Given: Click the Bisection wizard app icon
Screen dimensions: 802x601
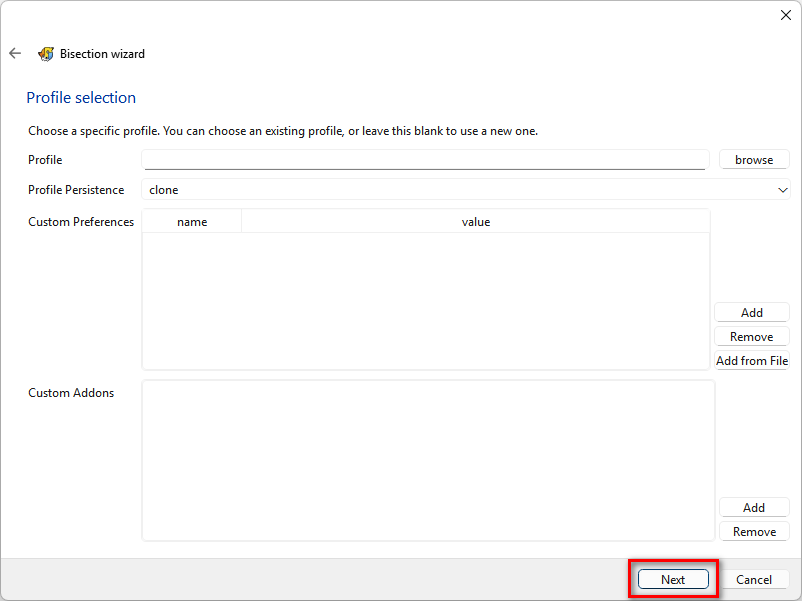Looking at the screenshot, I should [x=46, y=54].
